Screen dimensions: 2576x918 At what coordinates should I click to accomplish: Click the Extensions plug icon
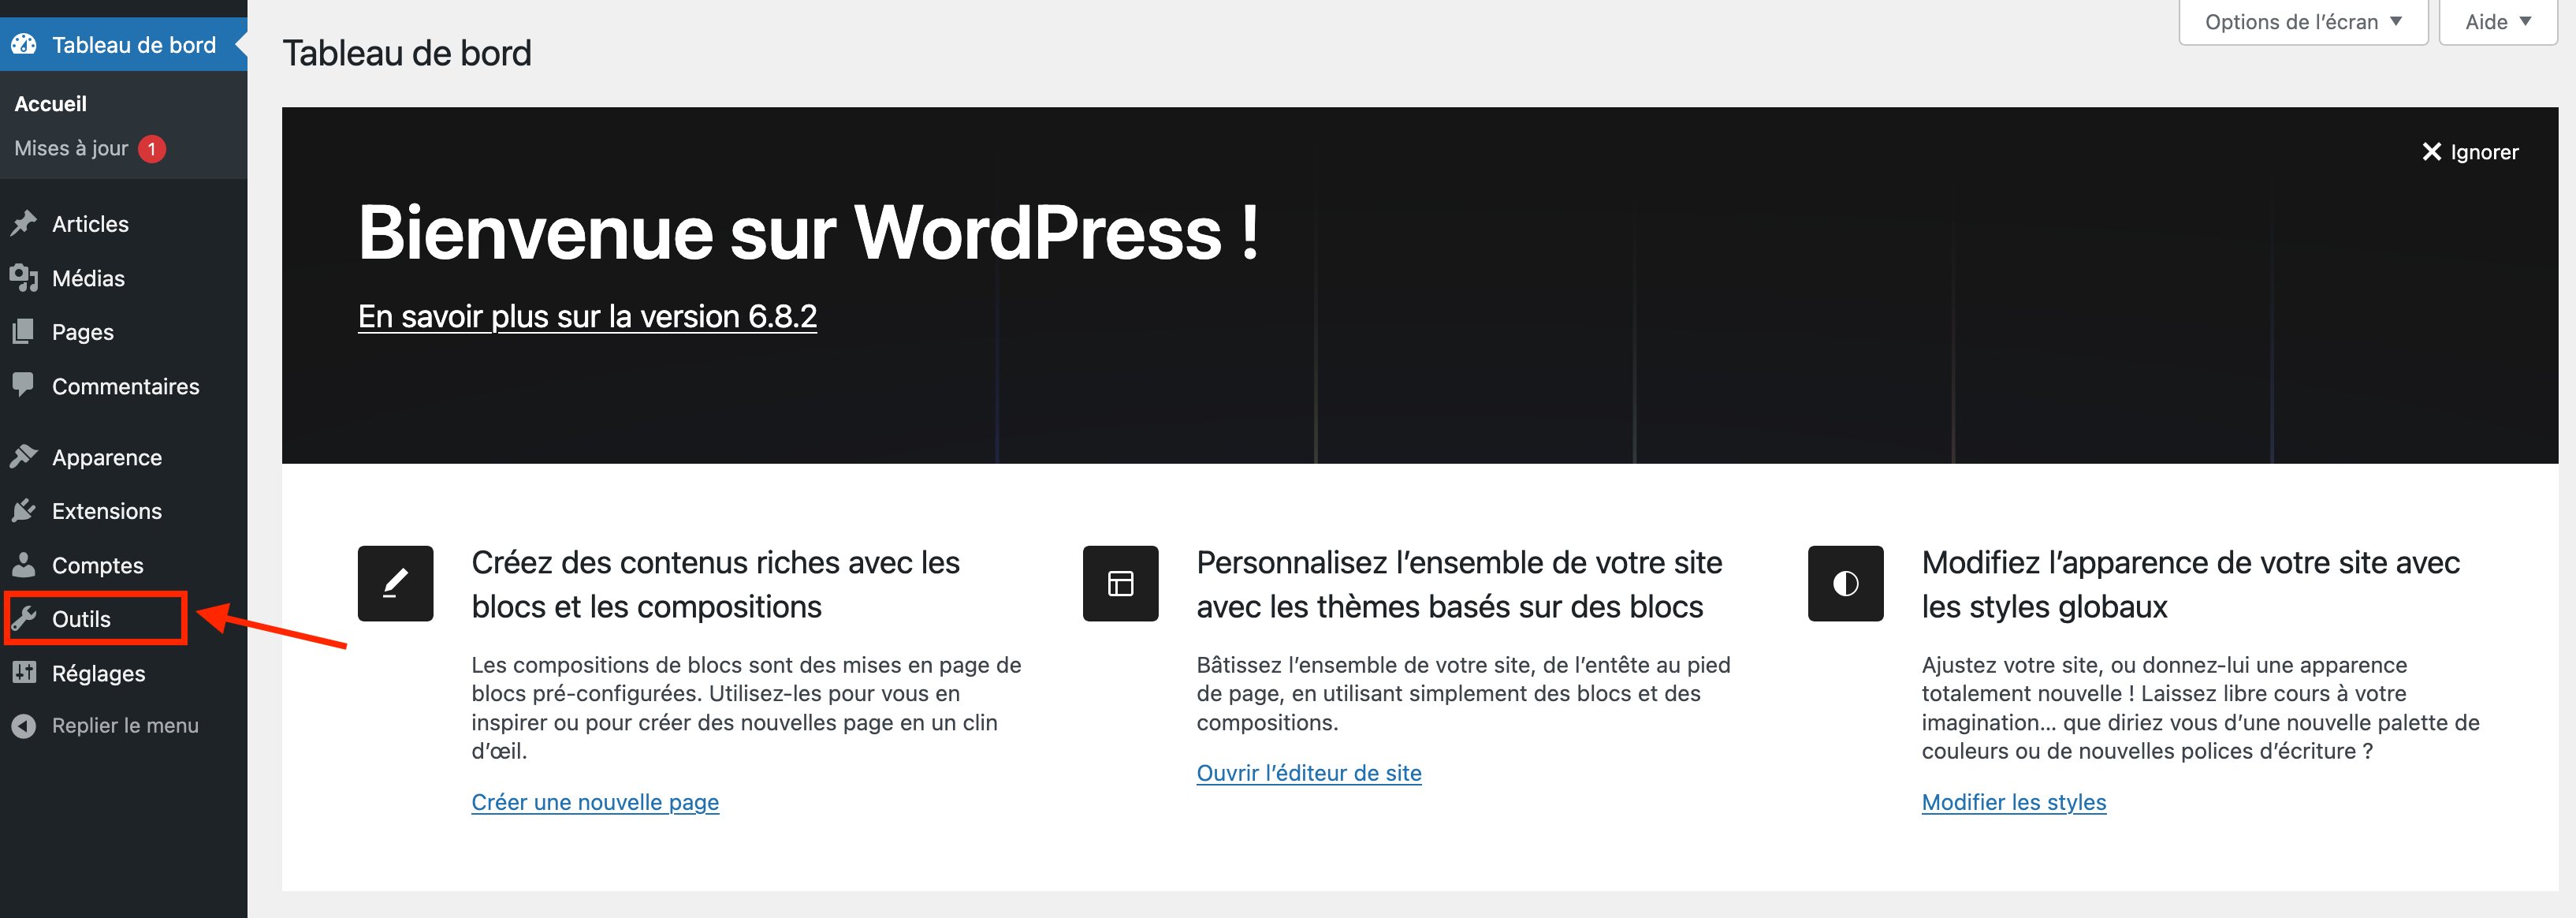[x=24, y=510]
